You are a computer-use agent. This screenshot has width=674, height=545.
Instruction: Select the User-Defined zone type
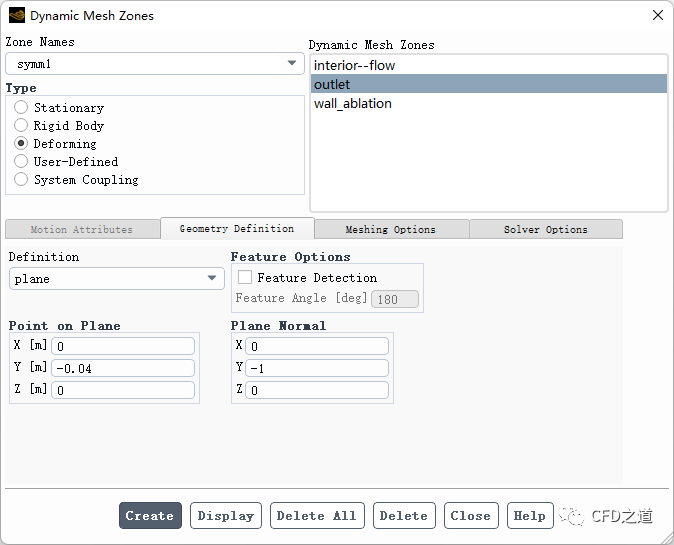[x=21, y=161]
